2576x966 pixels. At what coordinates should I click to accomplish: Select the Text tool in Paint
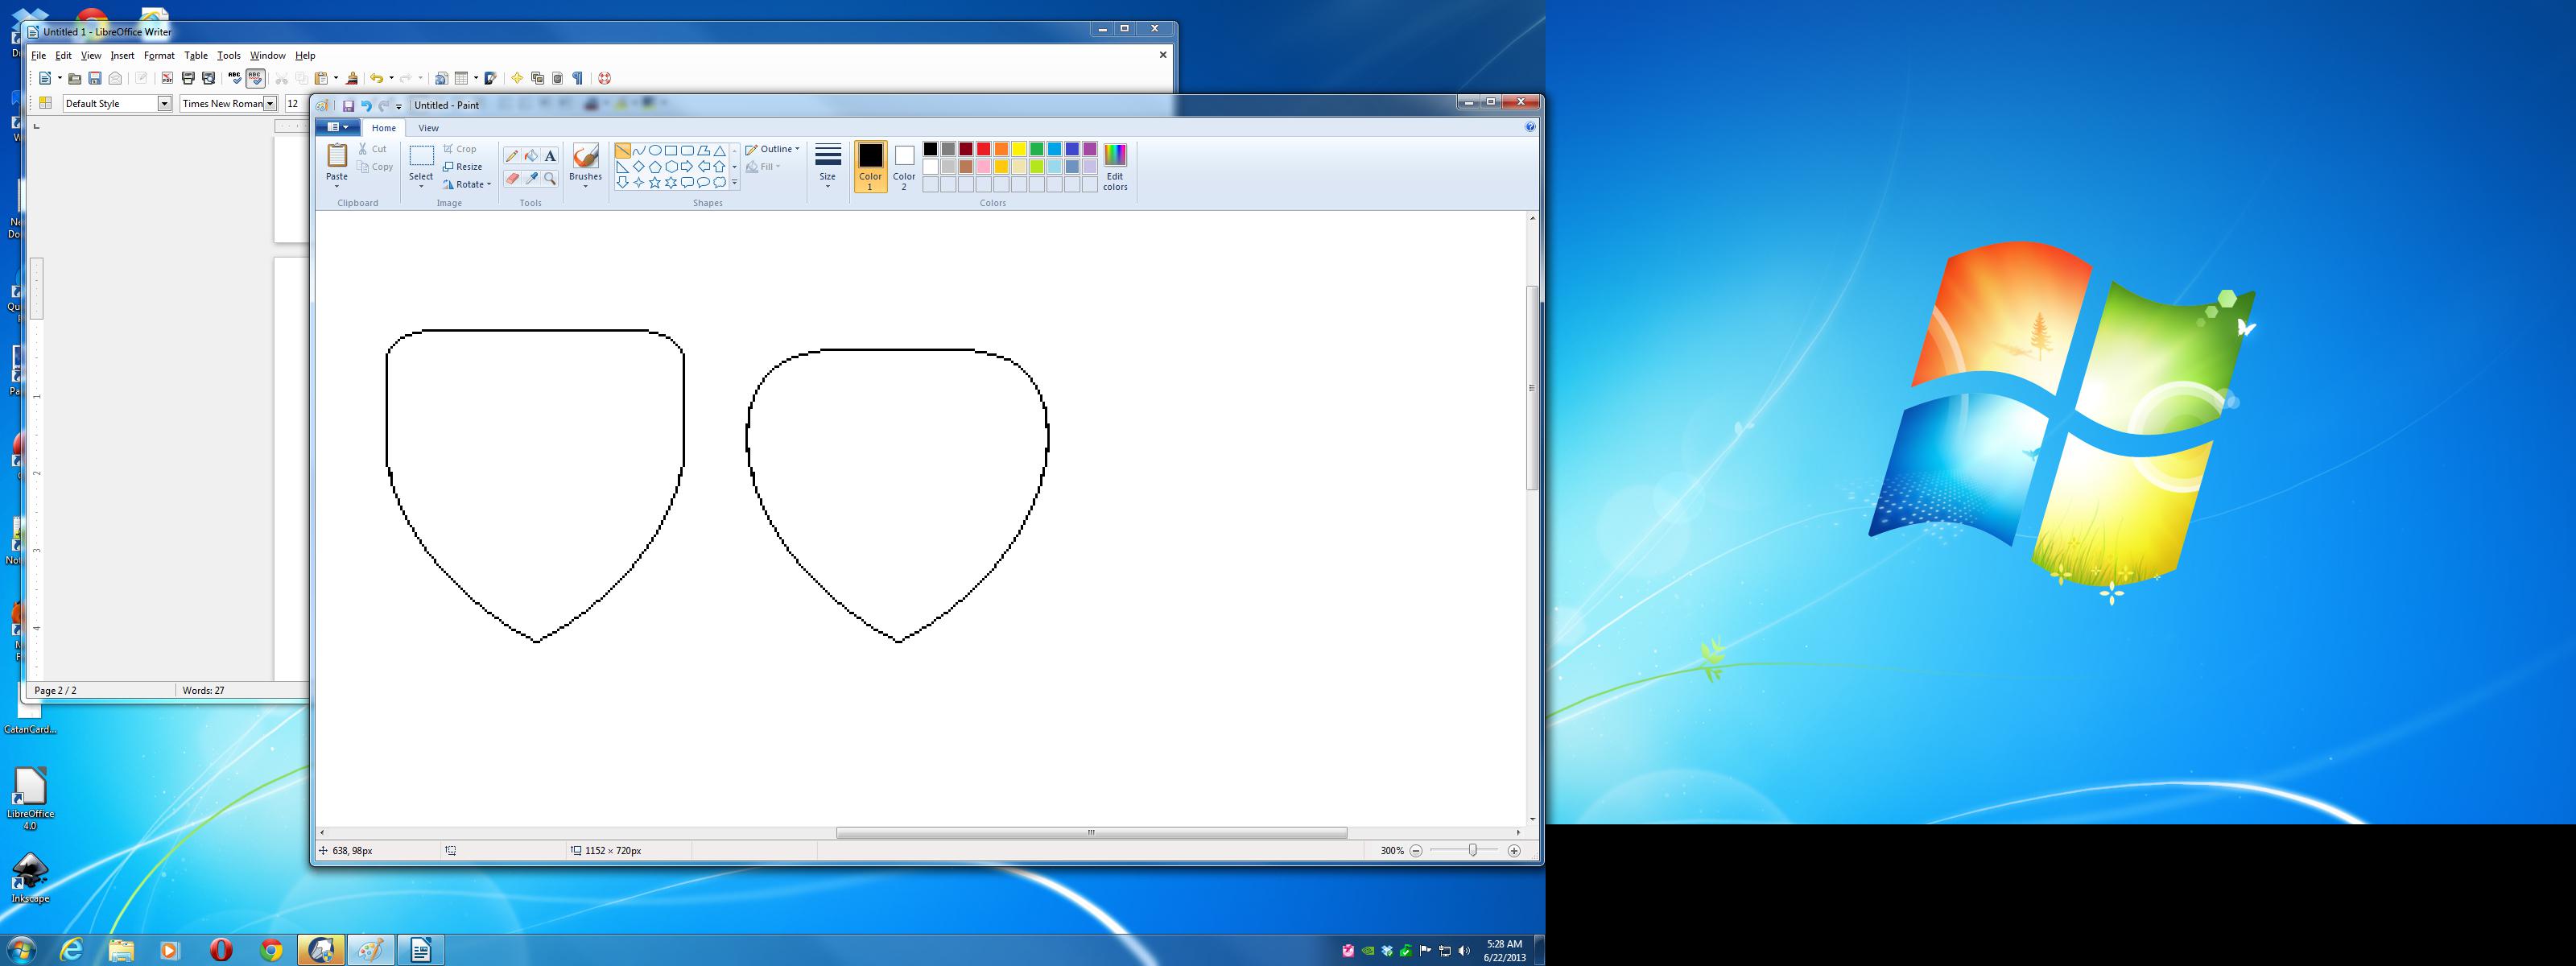pyautogui.click(x=550, y=156)
